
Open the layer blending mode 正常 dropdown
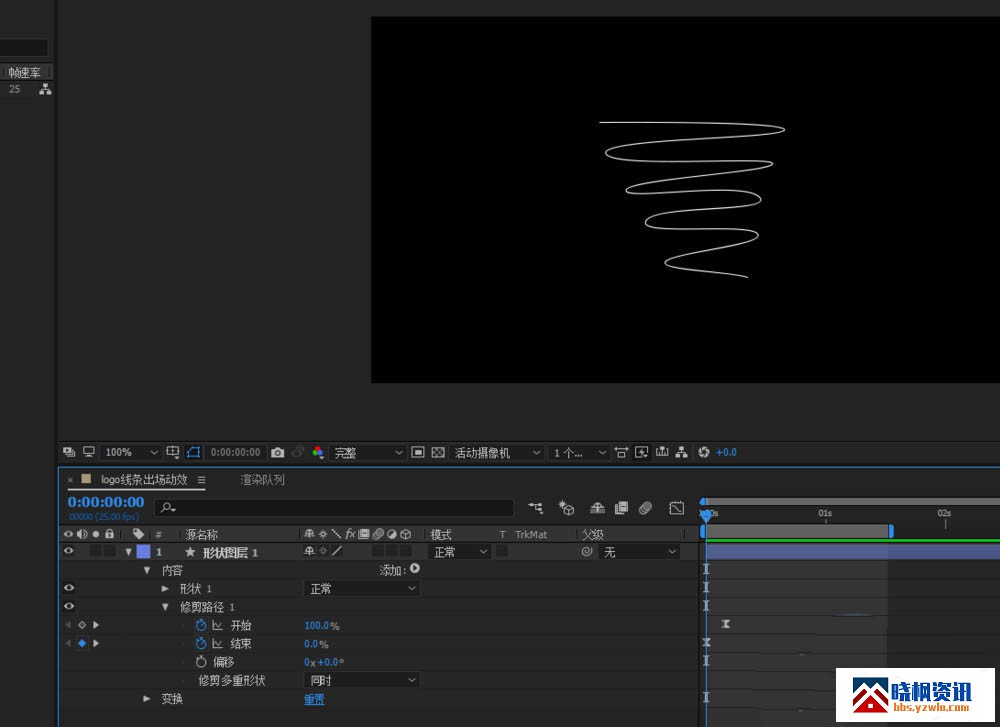pos(460,552)
